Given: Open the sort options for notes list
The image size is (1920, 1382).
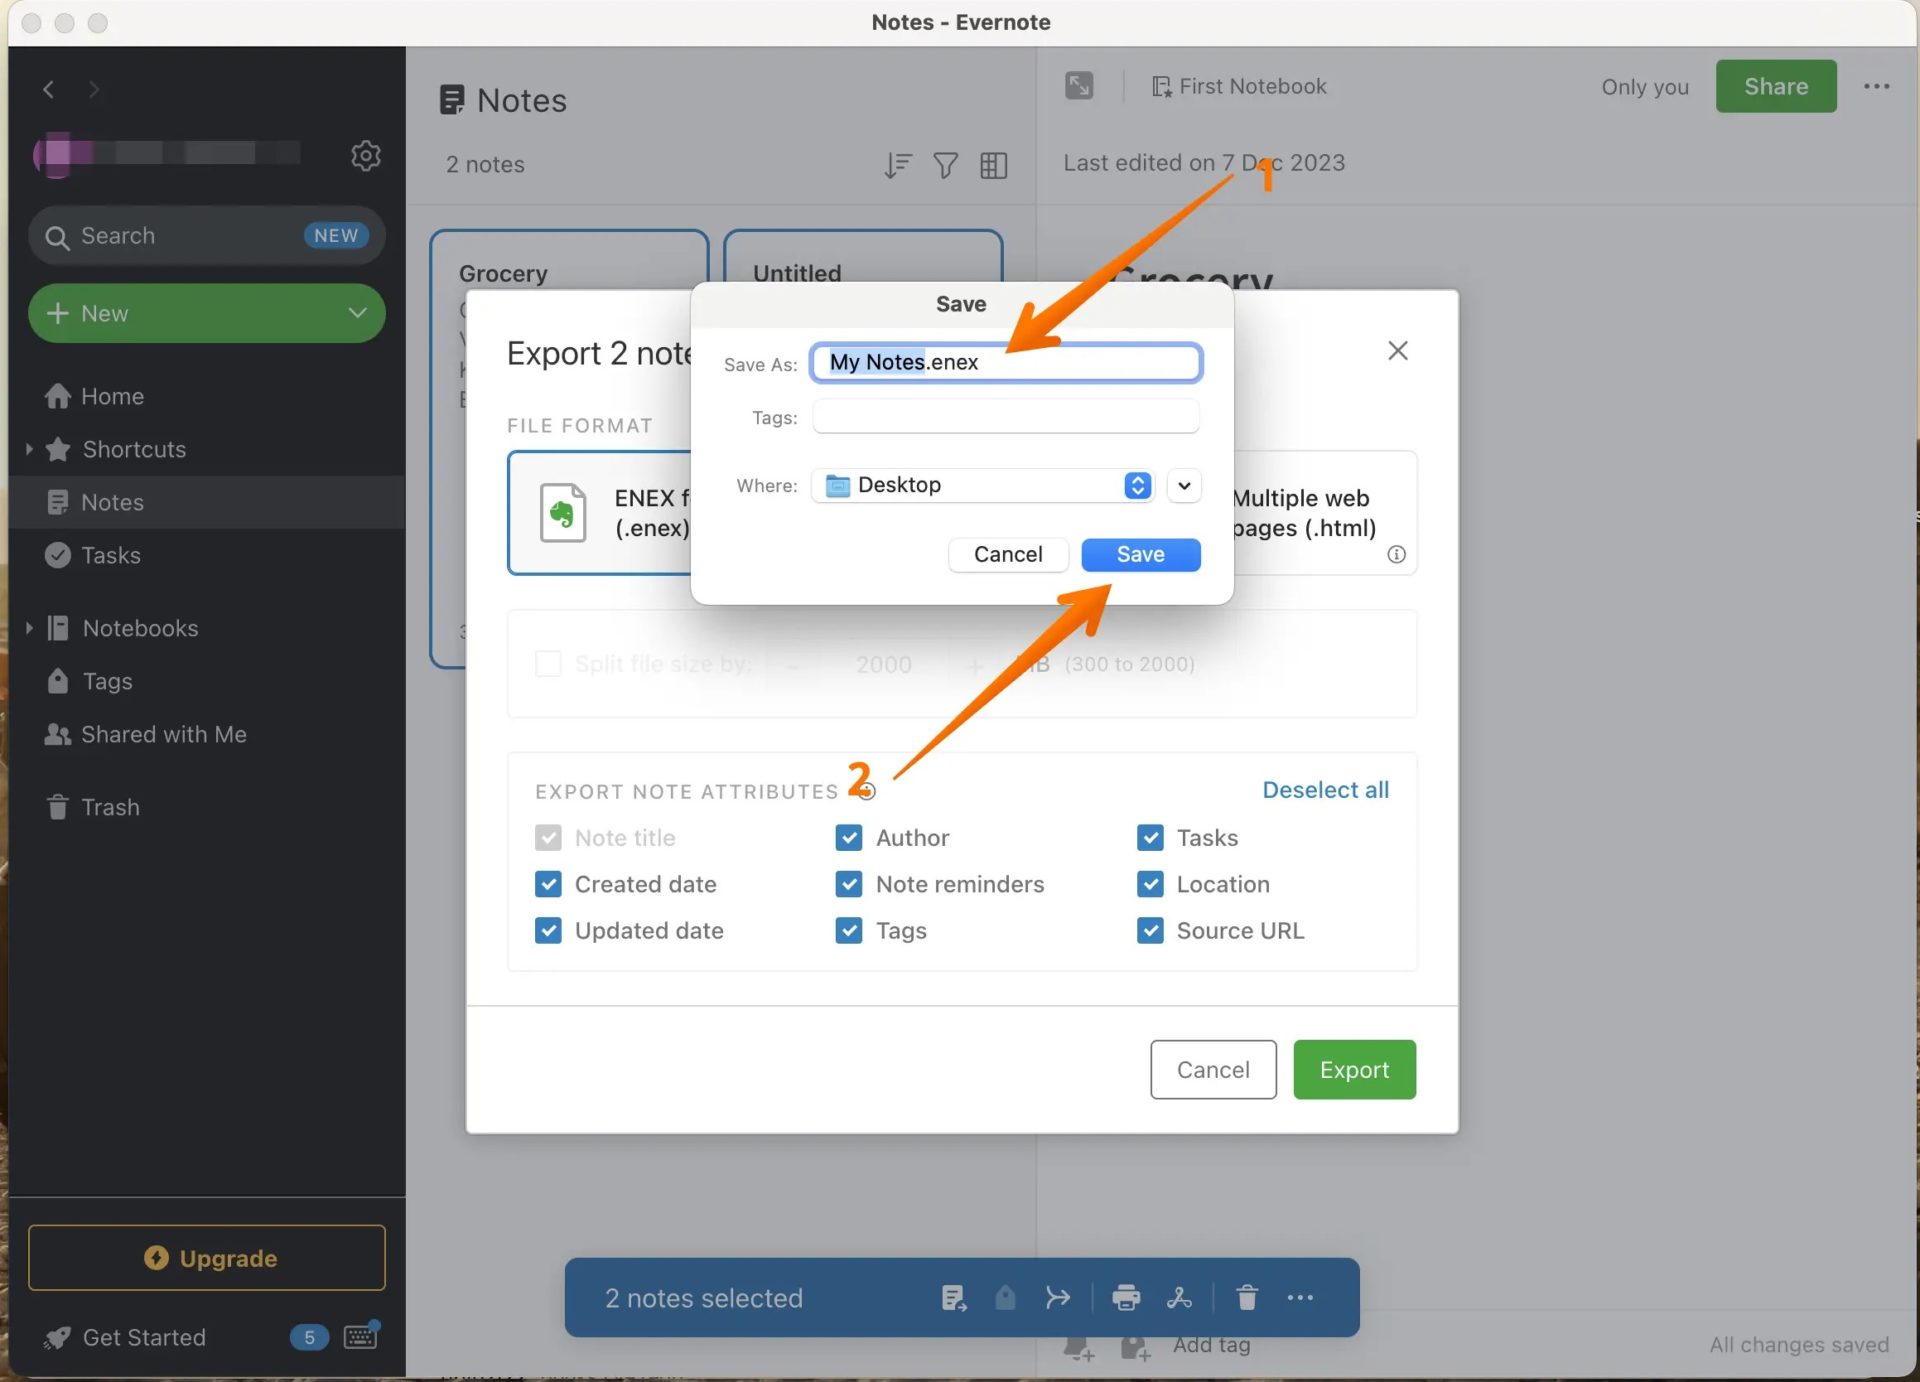Looking at the screenshot, I should click(897, 165).
